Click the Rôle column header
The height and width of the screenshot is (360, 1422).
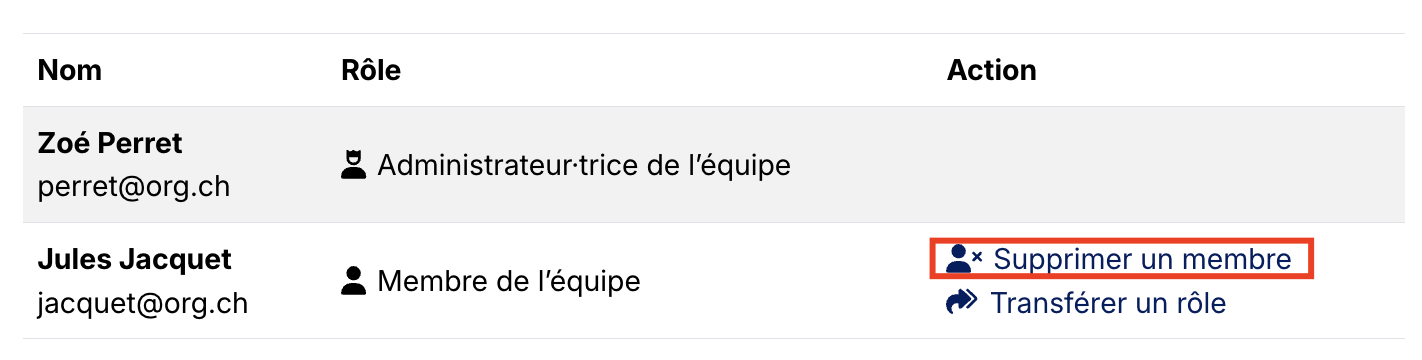[x=371, y=70]
